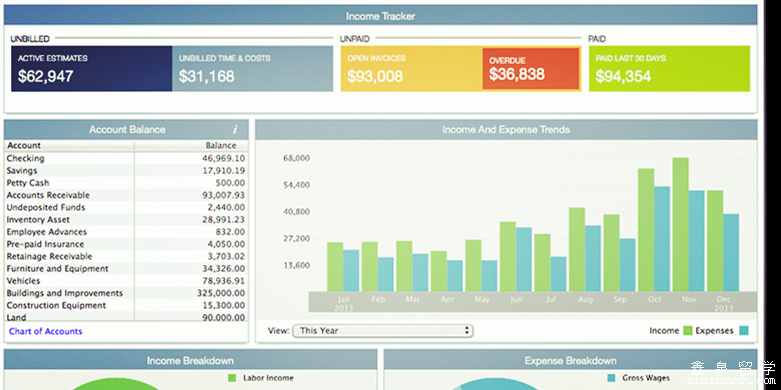Select the Petty Cash account row
781x390 pixels.
click(126, 183)
